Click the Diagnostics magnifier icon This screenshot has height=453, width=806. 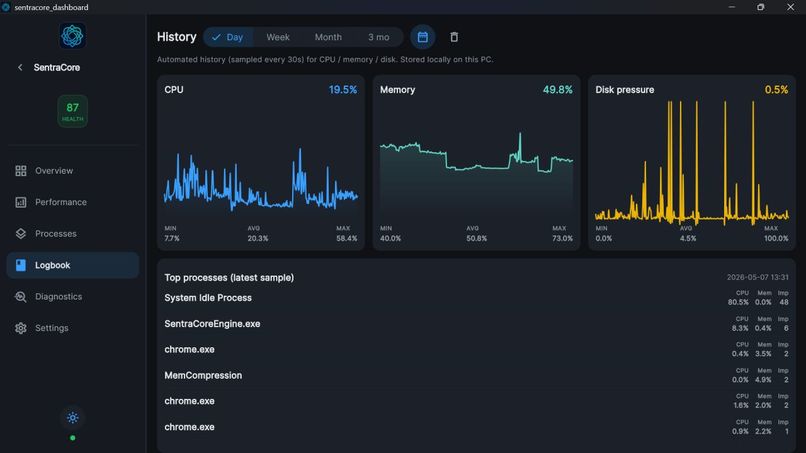point(21,297)
